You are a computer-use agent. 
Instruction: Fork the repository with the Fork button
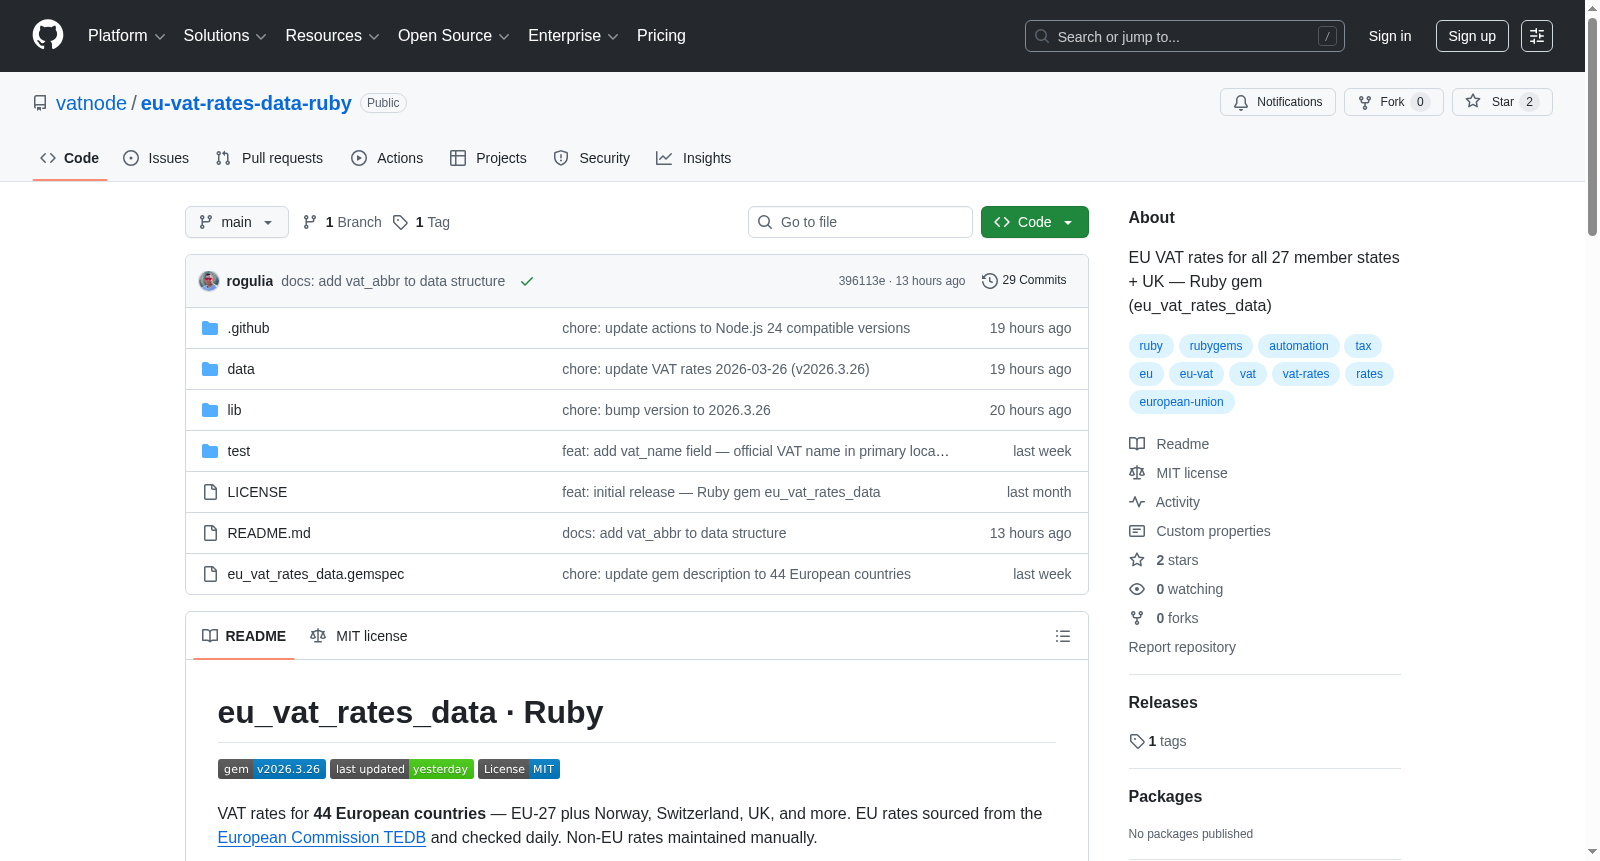point(1394,102)
